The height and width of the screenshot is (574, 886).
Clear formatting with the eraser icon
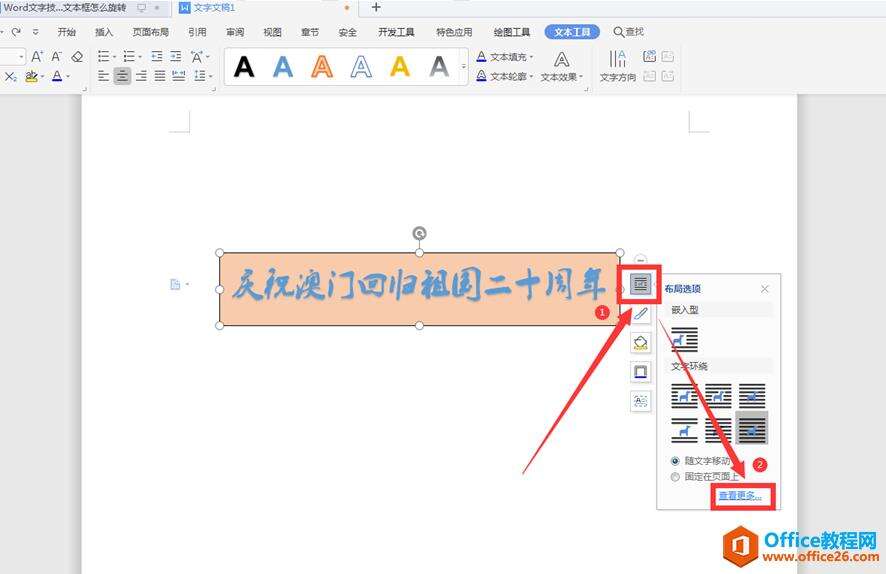(x=77, y=56)
